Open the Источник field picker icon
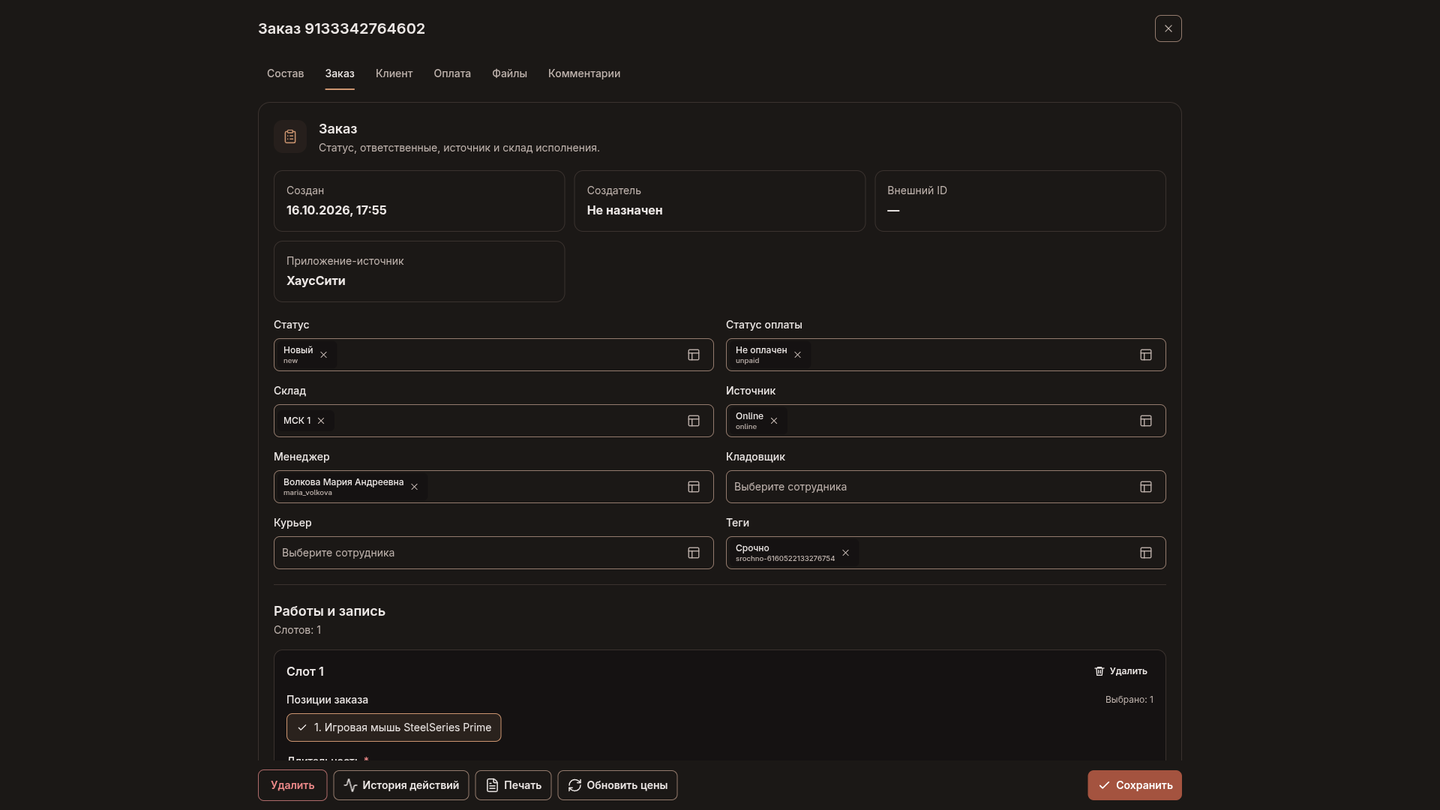The image size is (1440, 810). pos(1146,421)
